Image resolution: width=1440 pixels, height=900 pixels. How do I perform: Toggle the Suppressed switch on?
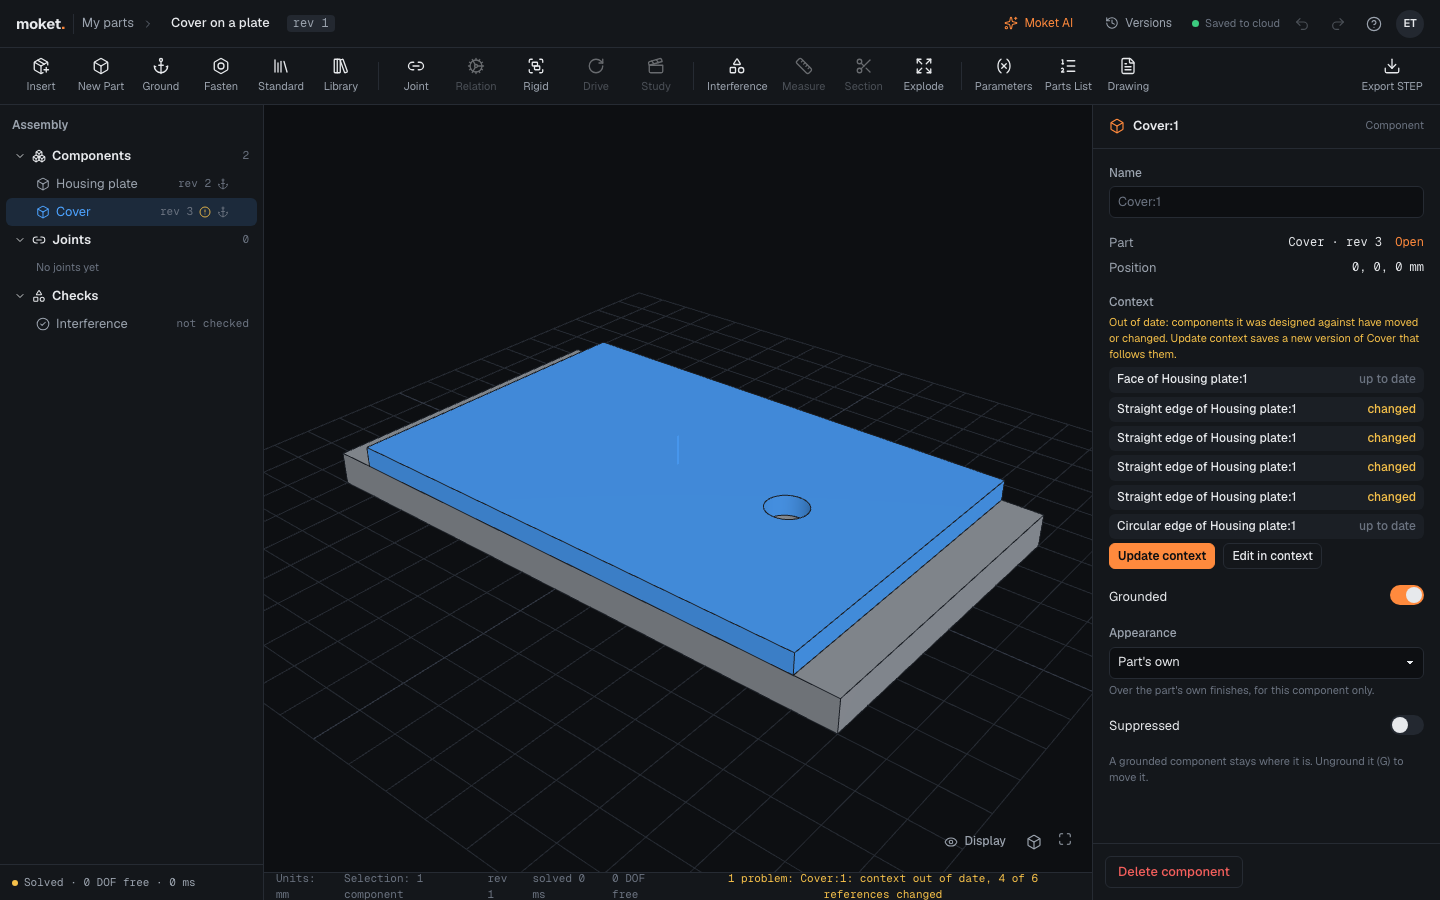pos(1406,725)
